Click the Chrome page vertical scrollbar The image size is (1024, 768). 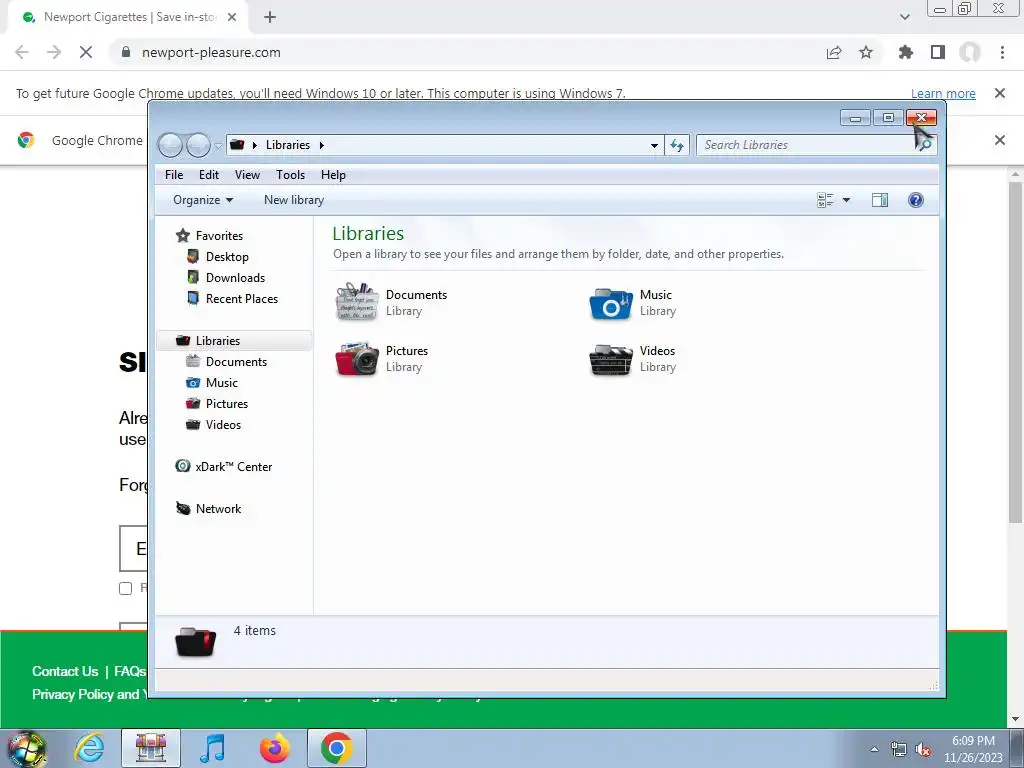pos(1015,353)
